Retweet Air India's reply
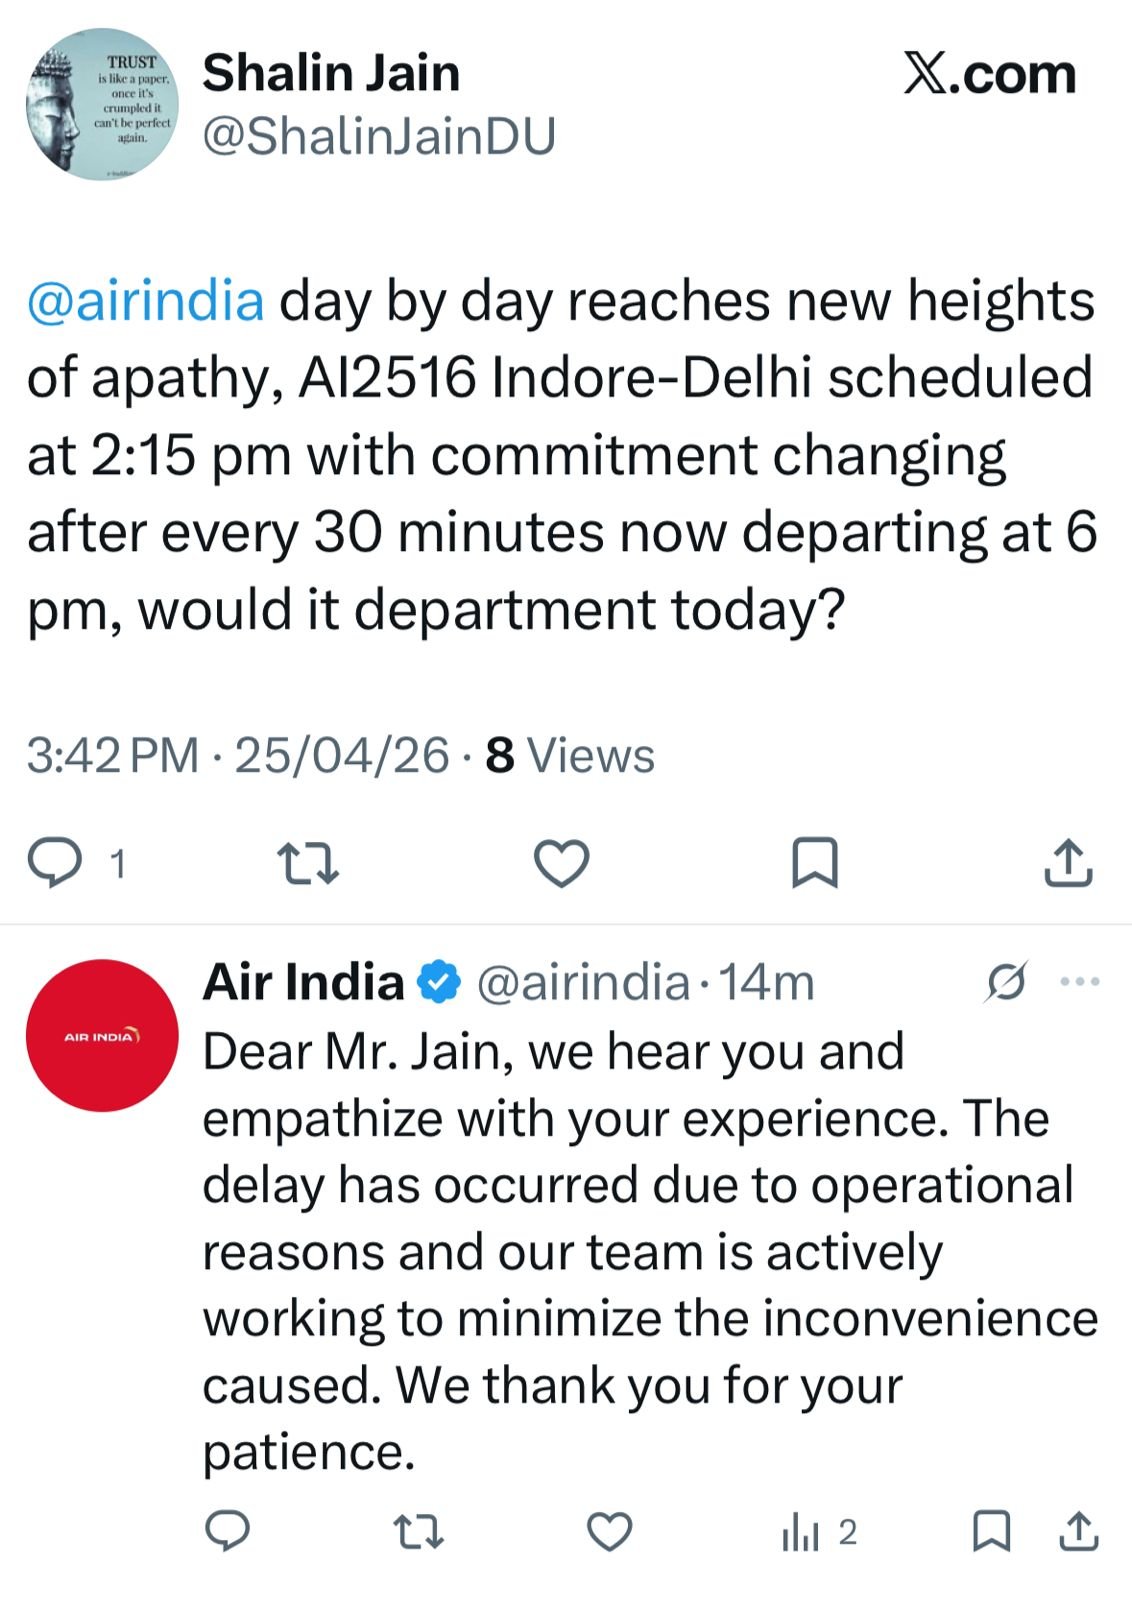Image resolution: width=1132 pixels, height=1600 pixels. point(419,1531)
